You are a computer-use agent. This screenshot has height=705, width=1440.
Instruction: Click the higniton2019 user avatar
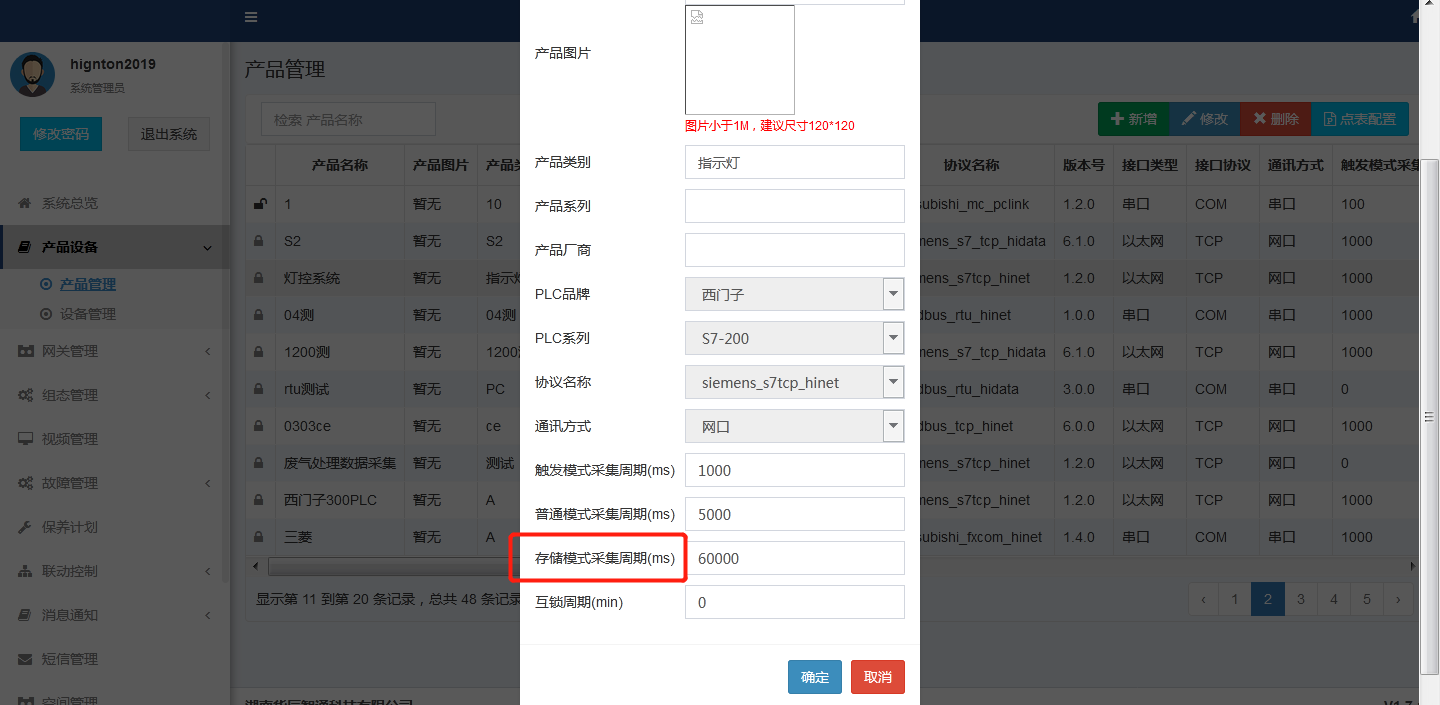(33, 73)
